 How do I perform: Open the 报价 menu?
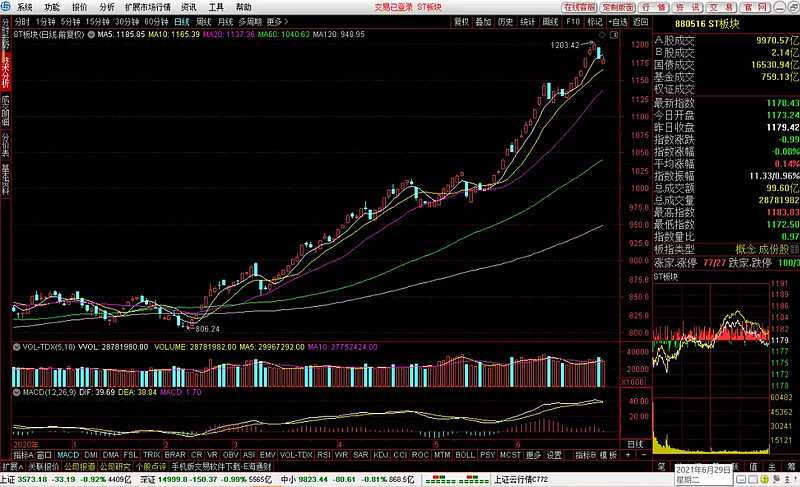coord(80,7)
